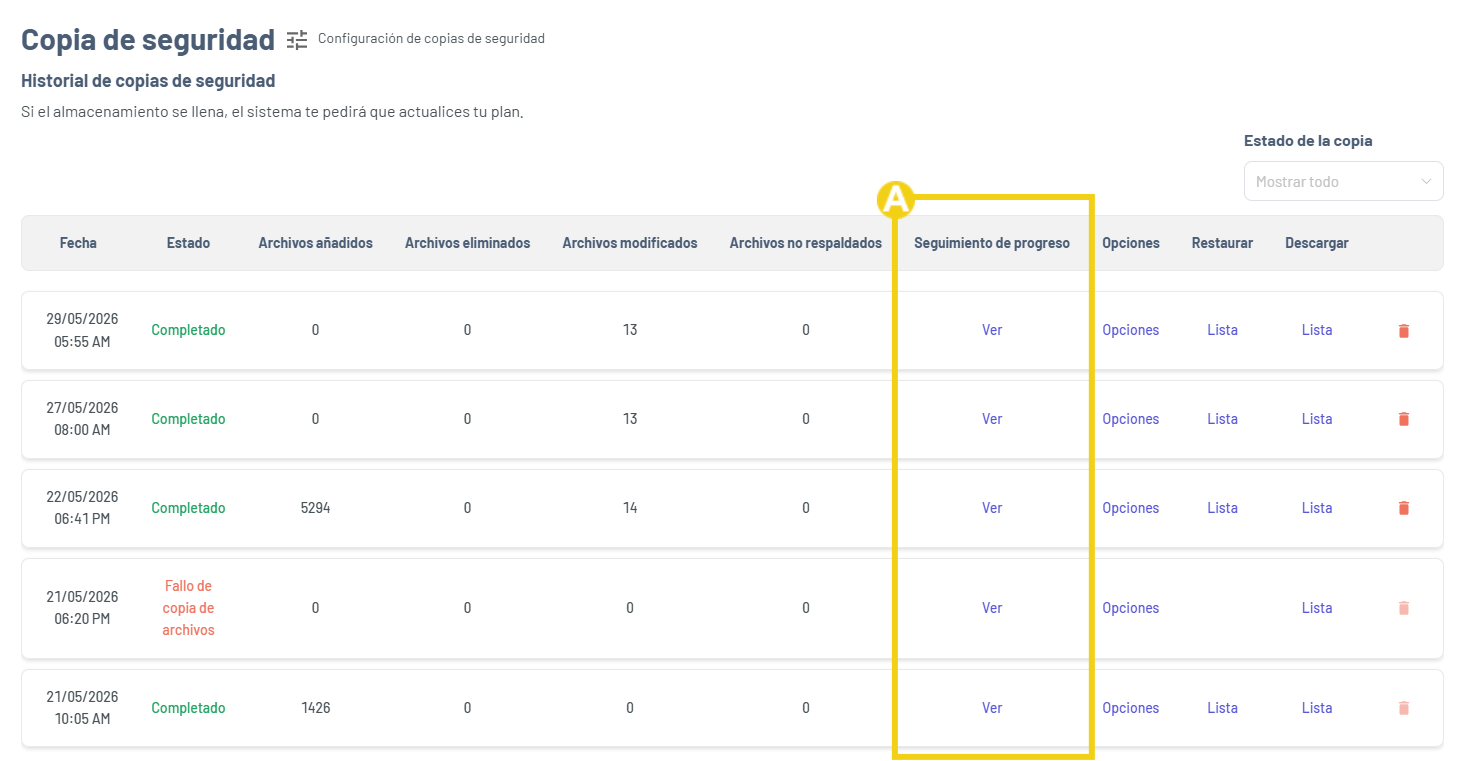Click the Archivos no respaldados column header
1473x761 pixels.
click(x=806, y=243)
